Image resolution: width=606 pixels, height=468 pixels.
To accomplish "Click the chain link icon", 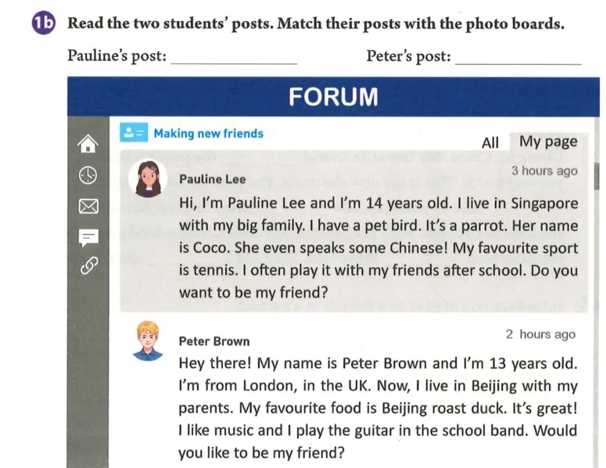I will click(x=88, y=265).
